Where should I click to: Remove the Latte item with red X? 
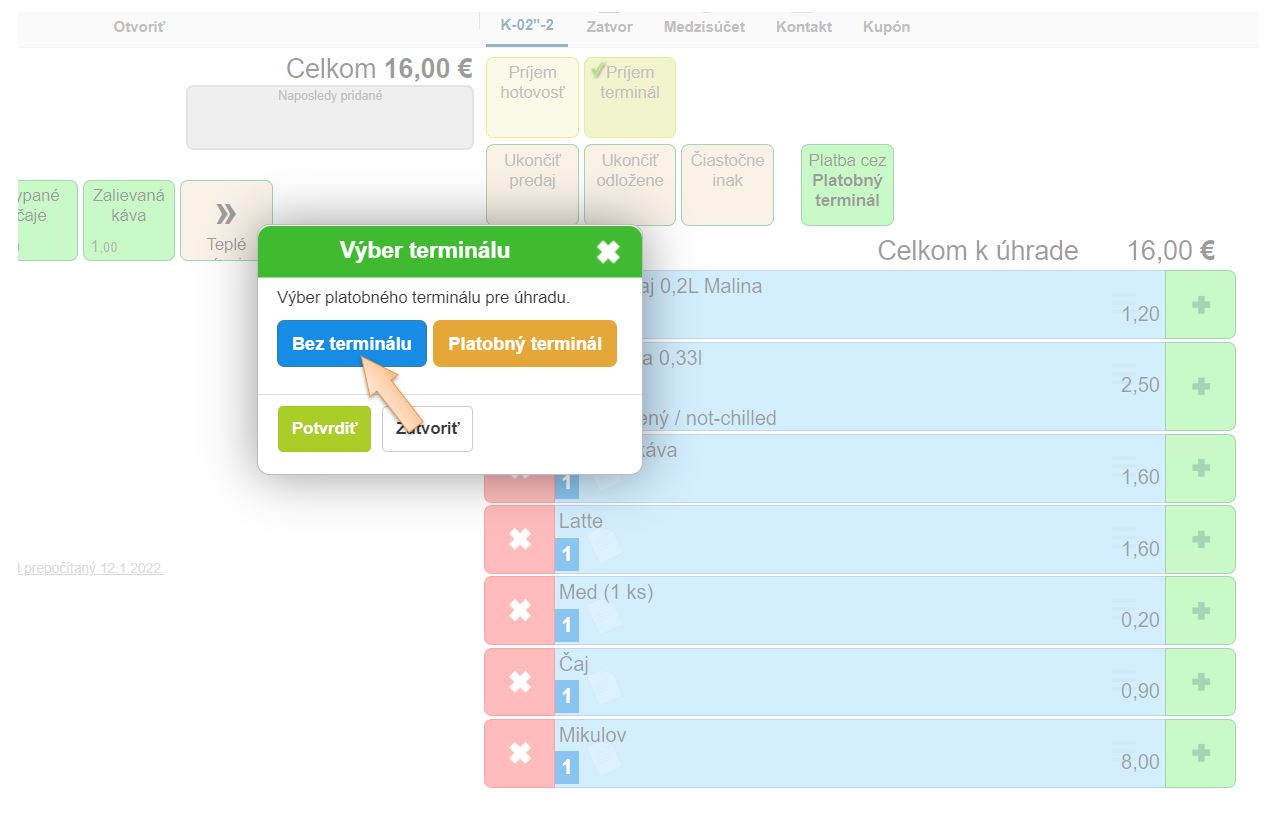pos(519,539)
